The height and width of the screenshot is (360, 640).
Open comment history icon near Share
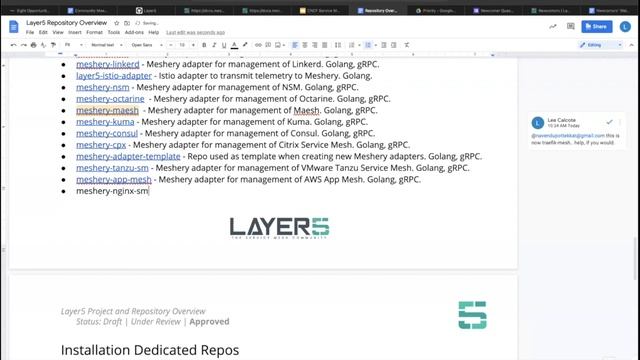(571, 27)
